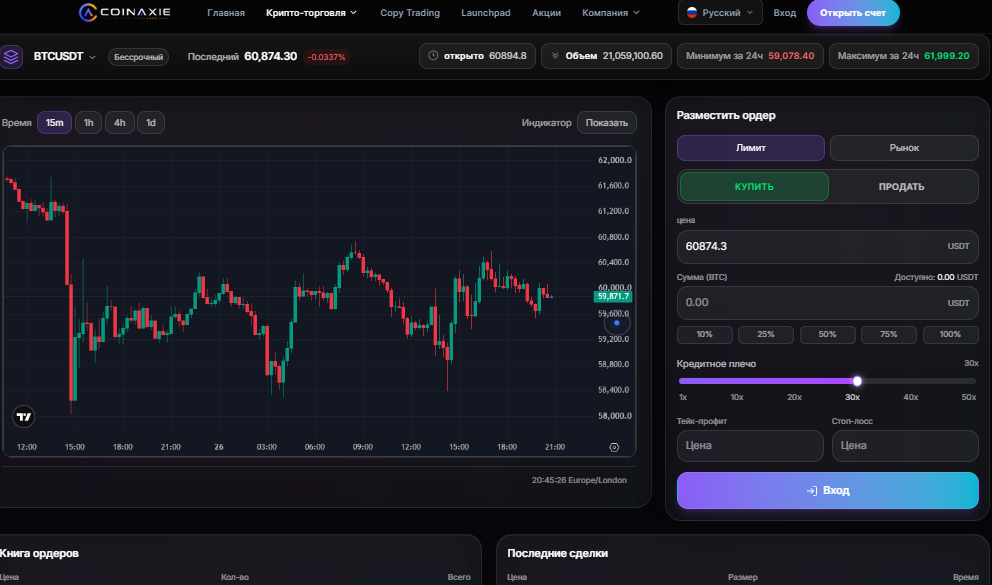Go to Главная page

coord(226,13)
